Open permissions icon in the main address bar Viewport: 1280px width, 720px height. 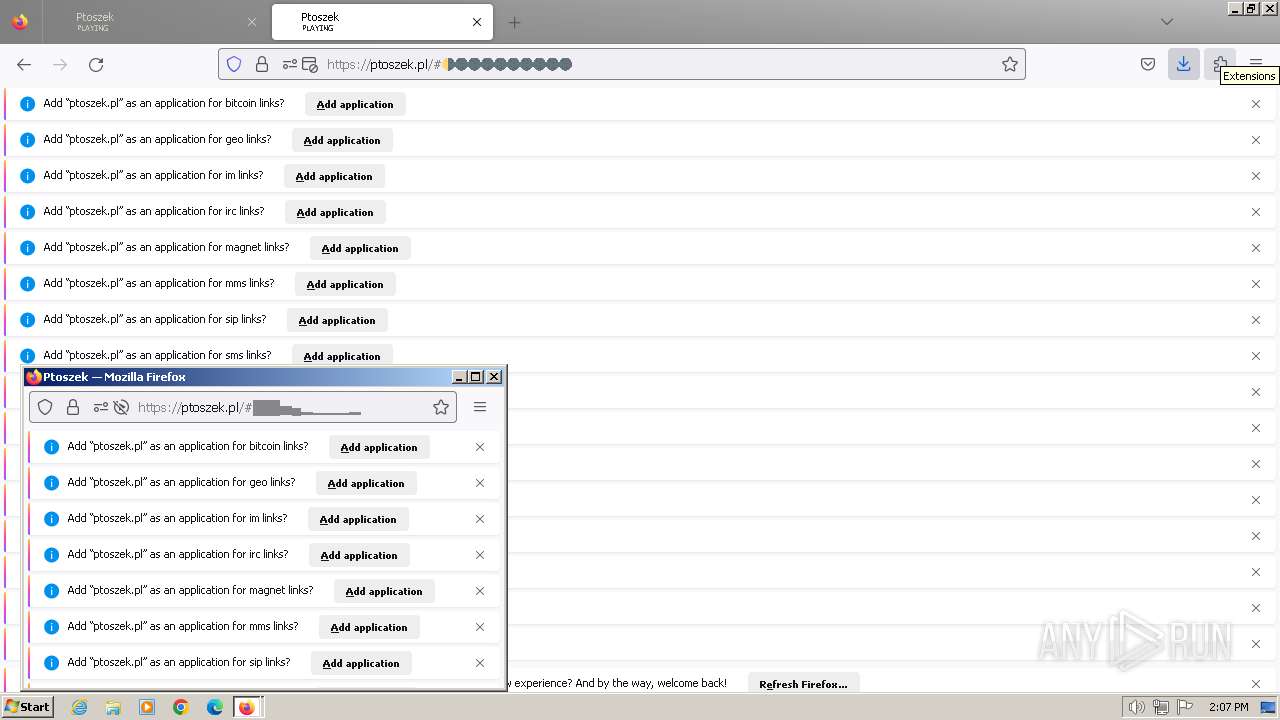[290, 64]
